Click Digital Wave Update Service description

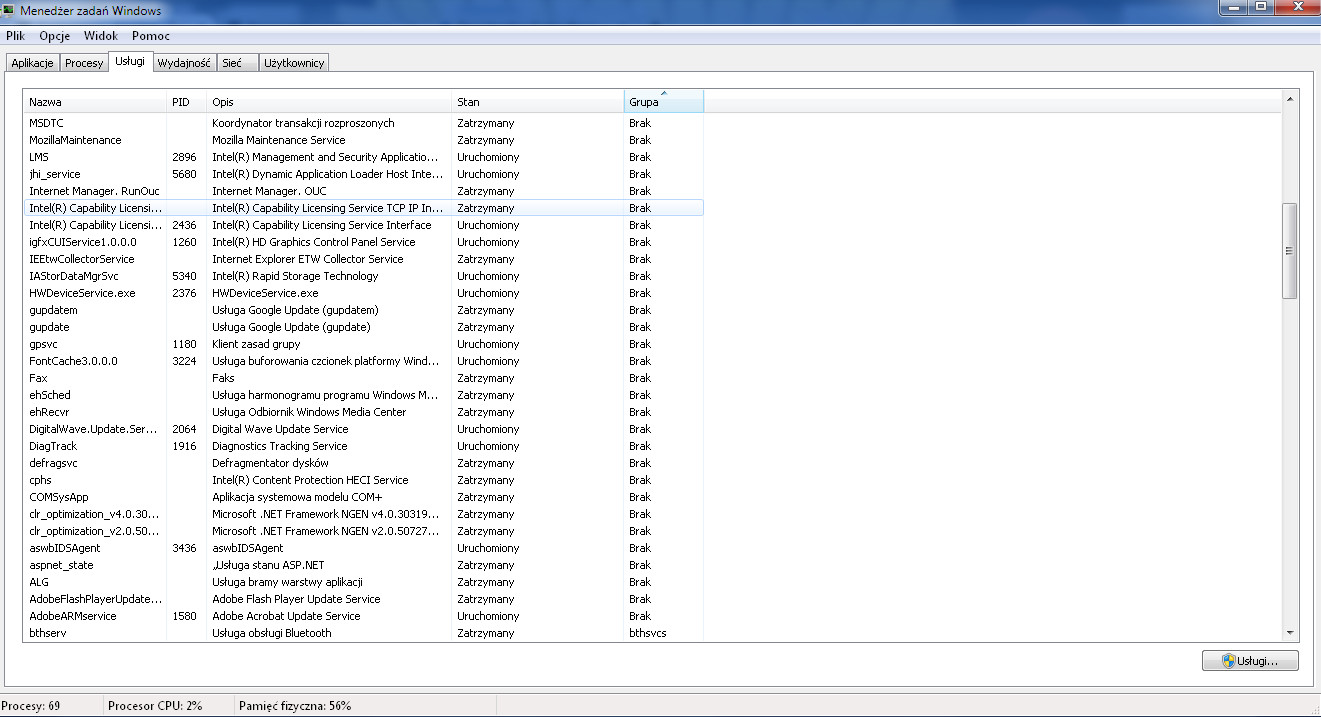click(280, 429)
